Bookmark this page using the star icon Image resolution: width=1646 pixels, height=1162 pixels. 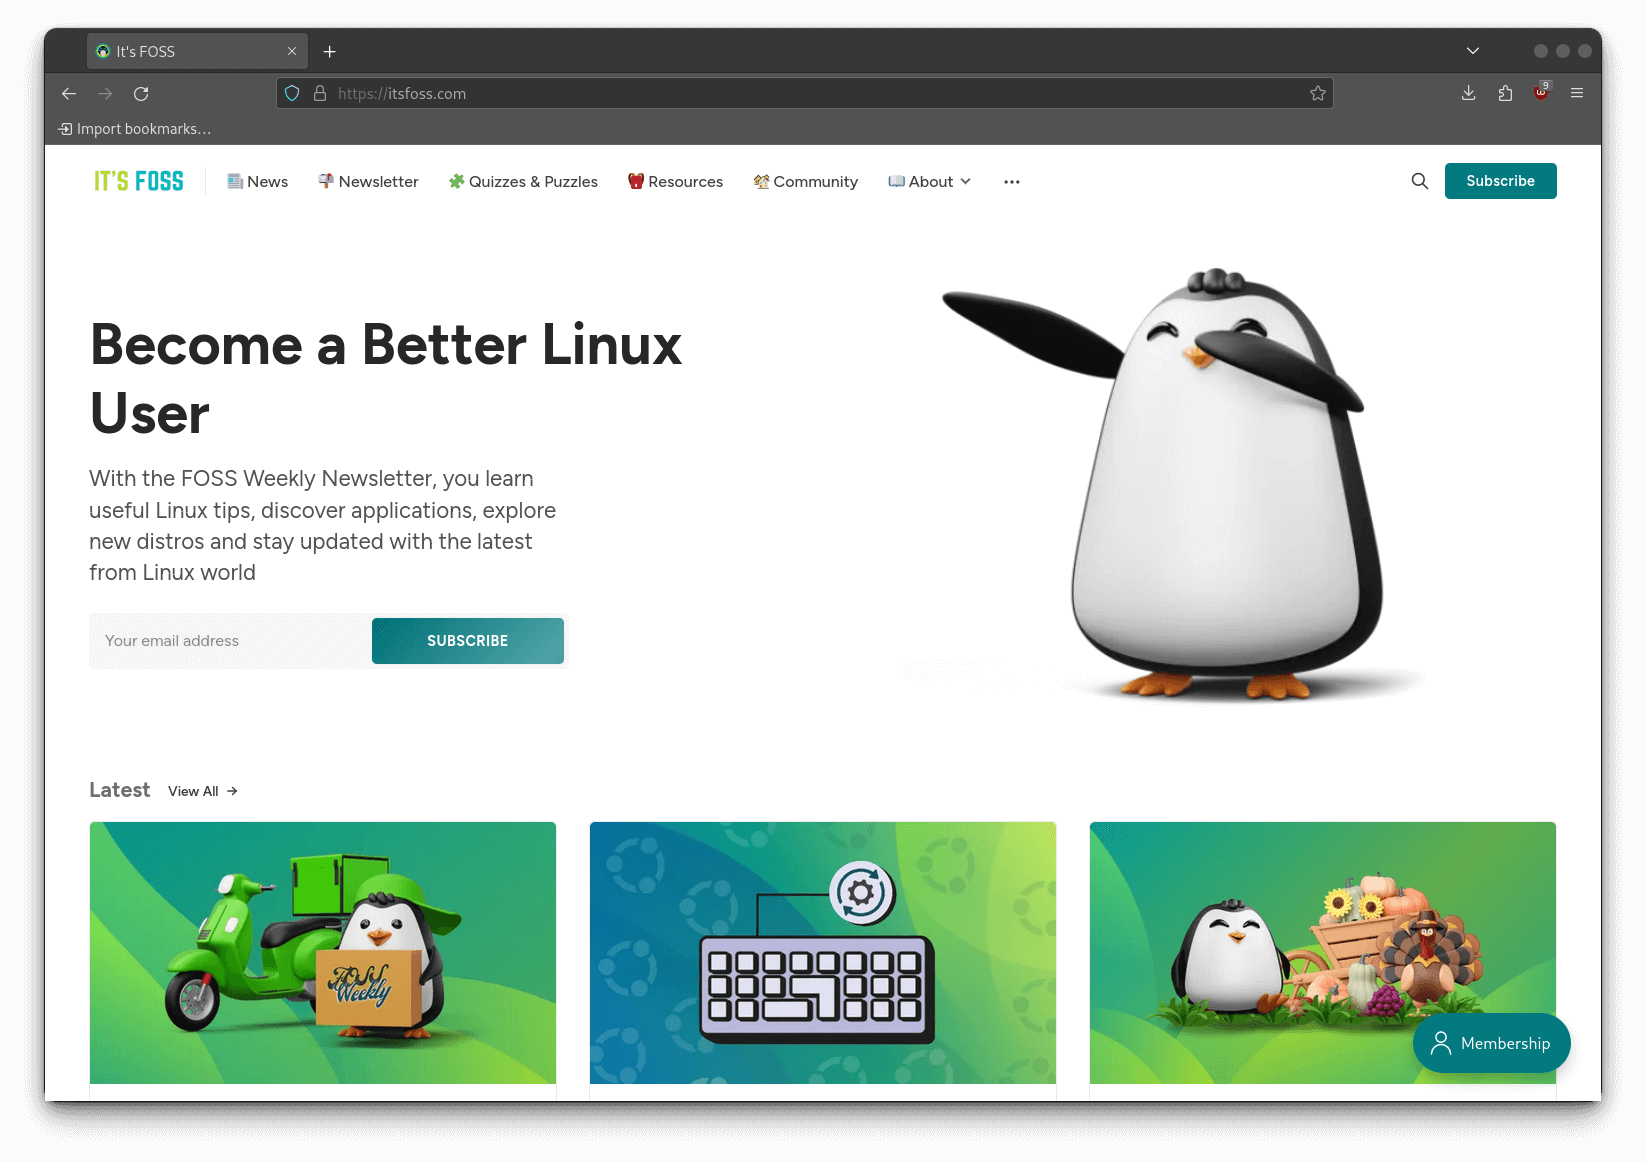click(x=1318, y=92)
